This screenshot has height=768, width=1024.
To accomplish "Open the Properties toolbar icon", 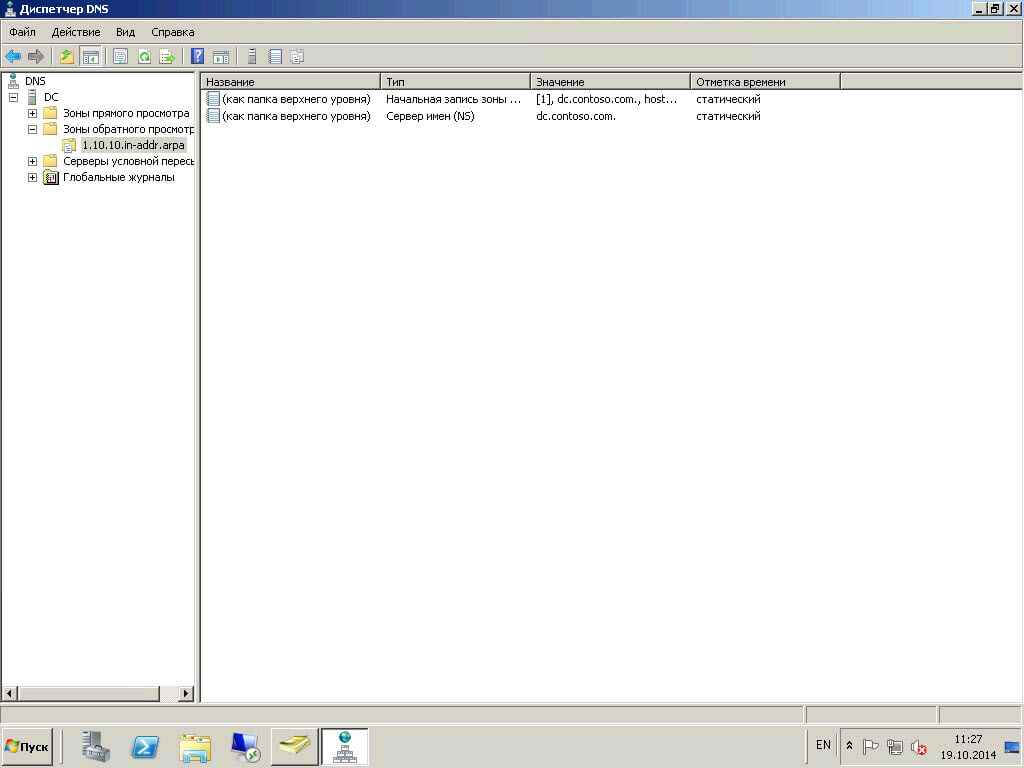I will click(120, 57).
